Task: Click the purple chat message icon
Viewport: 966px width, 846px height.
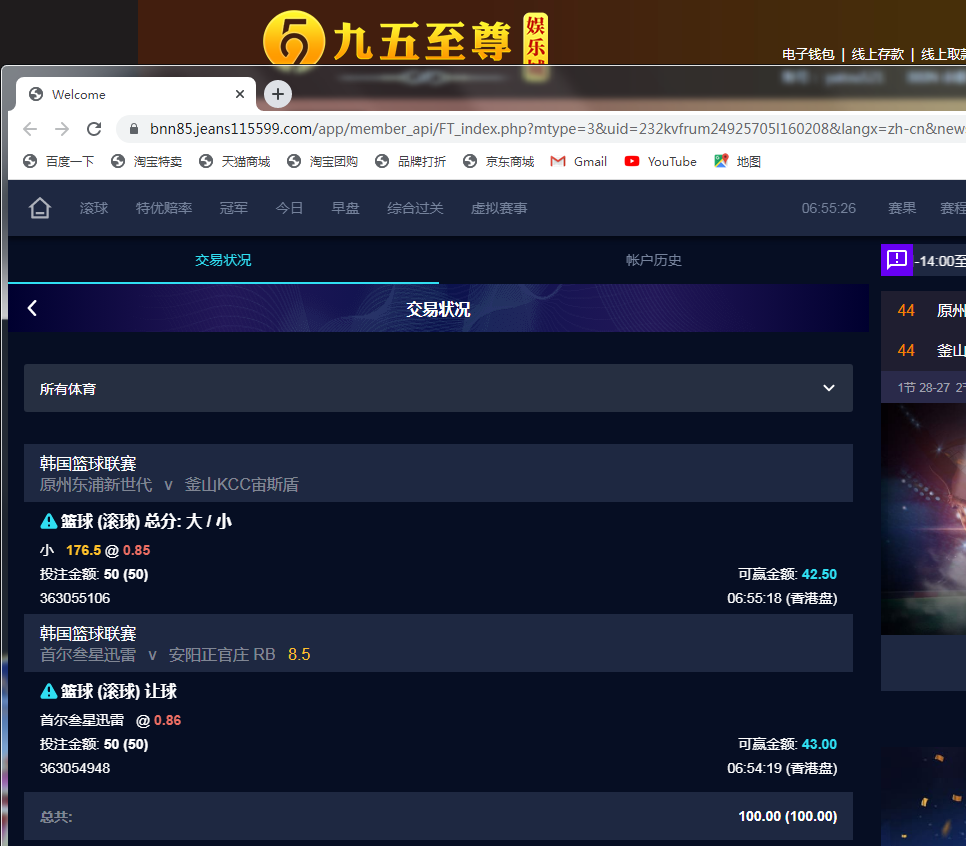Action: pyautogui.click(x=897, y=260)
